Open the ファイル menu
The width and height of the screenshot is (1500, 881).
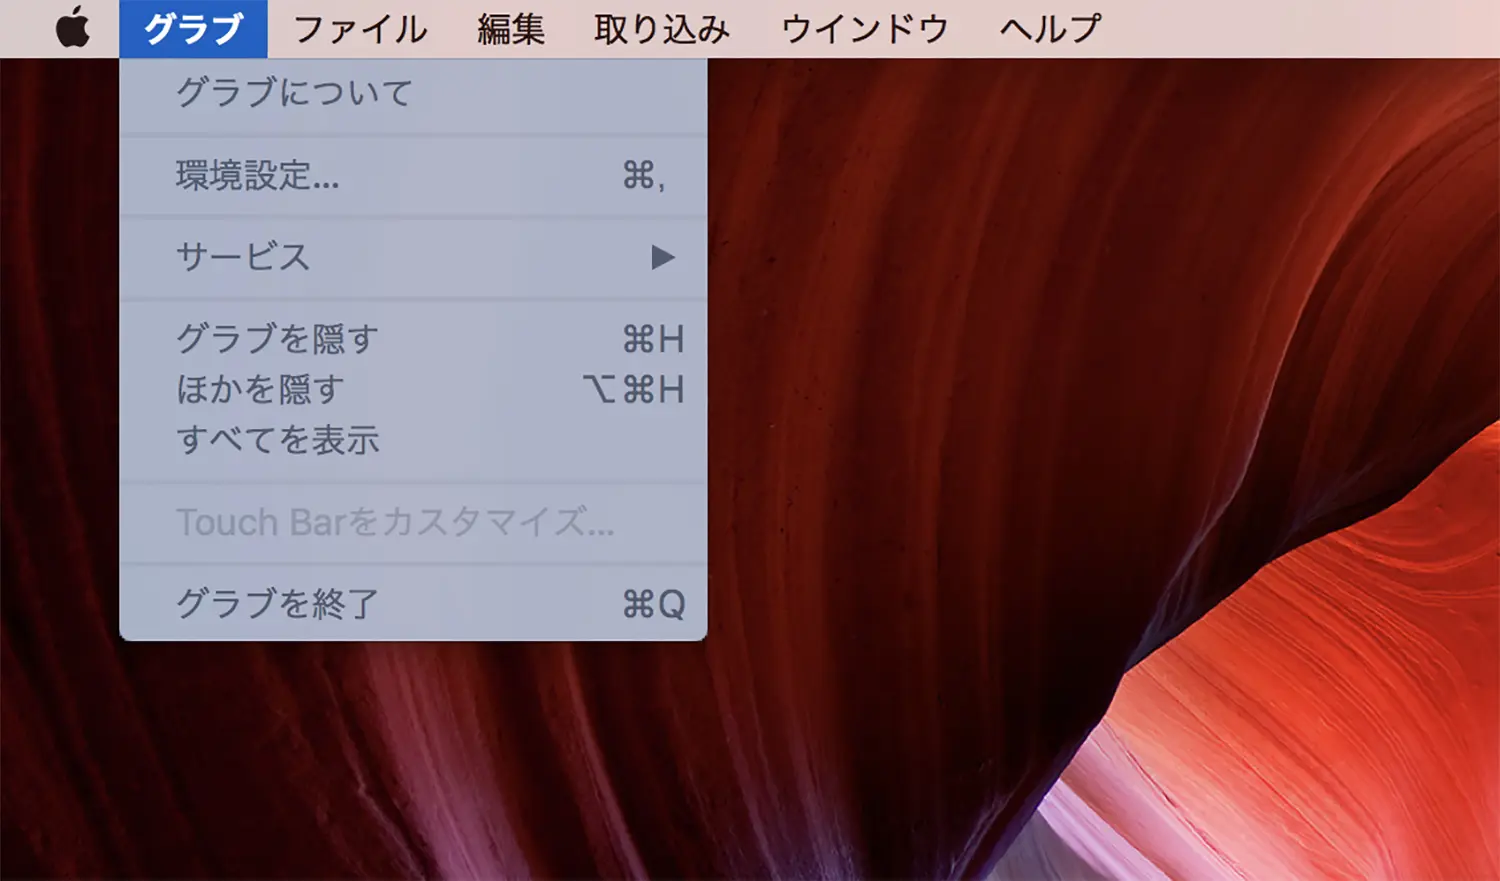pos(360,28)
